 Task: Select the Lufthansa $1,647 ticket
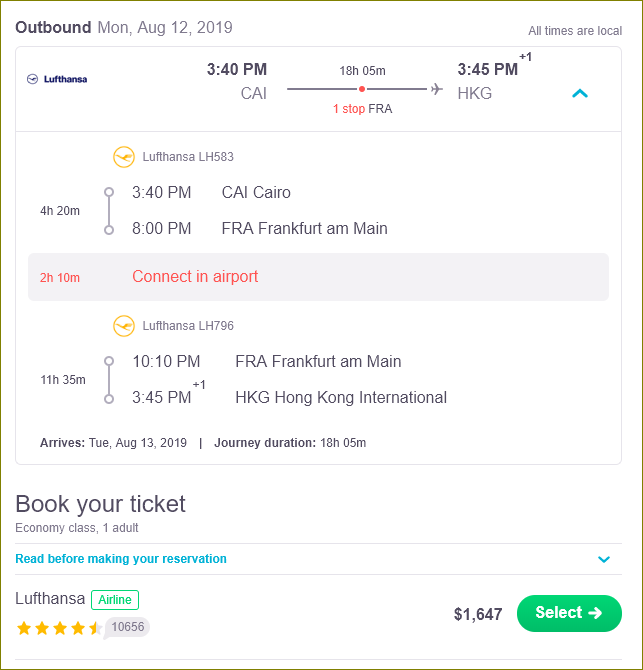tap(569, 613)
